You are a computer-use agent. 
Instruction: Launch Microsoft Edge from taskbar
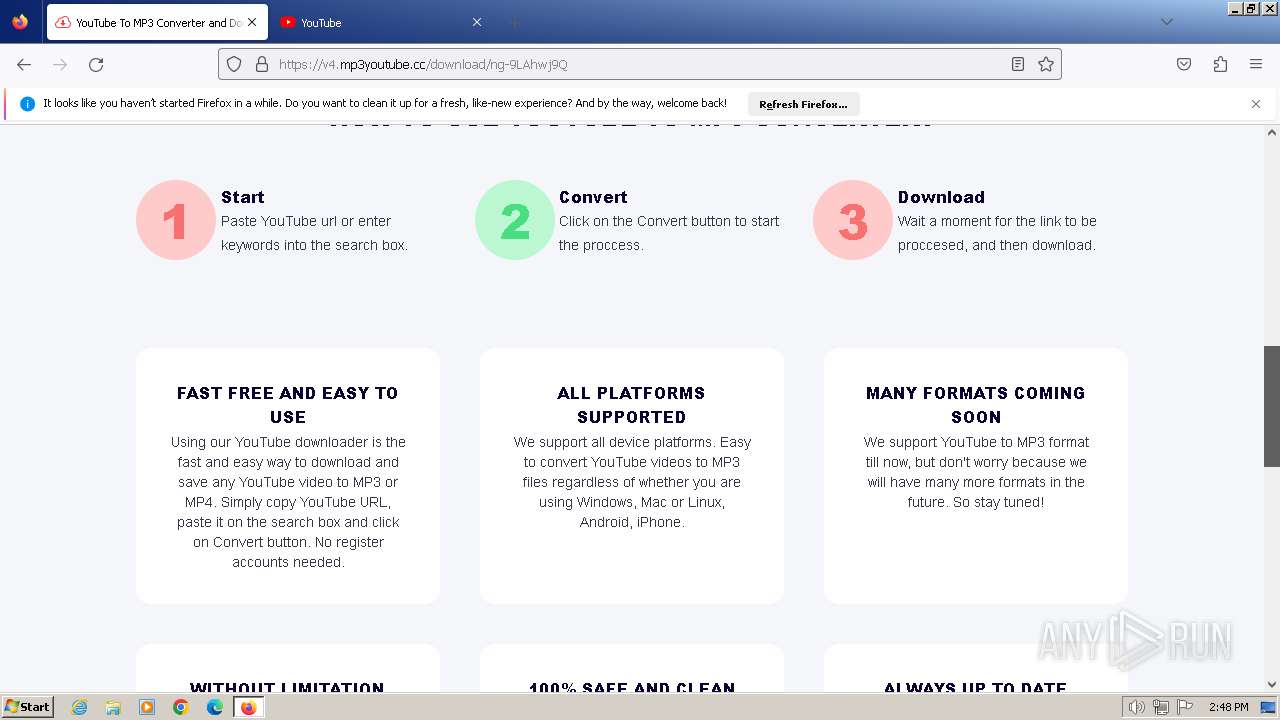click(x=215, y=707)
